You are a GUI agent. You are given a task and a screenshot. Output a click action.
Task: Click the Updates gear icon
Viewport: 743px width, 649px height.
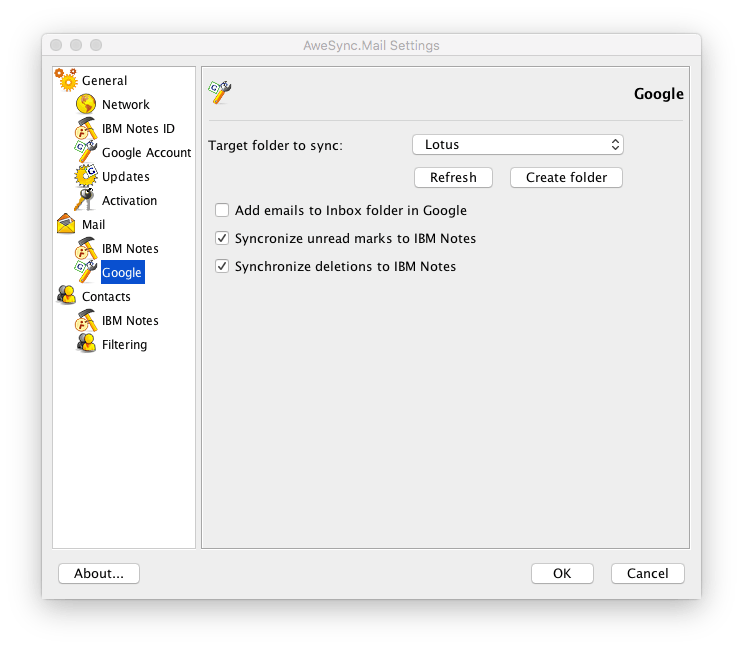(x=86, y=176)
